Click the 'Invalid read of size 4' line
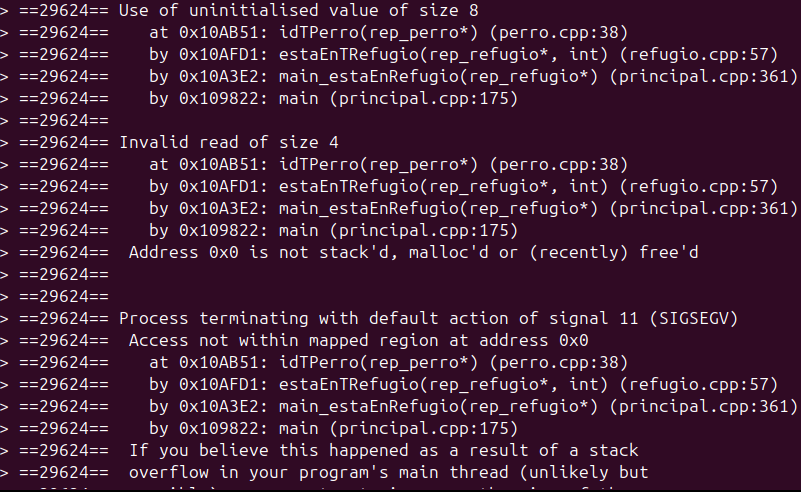The width and height of the screenshot is (801, 492). (x=229, y=143)
